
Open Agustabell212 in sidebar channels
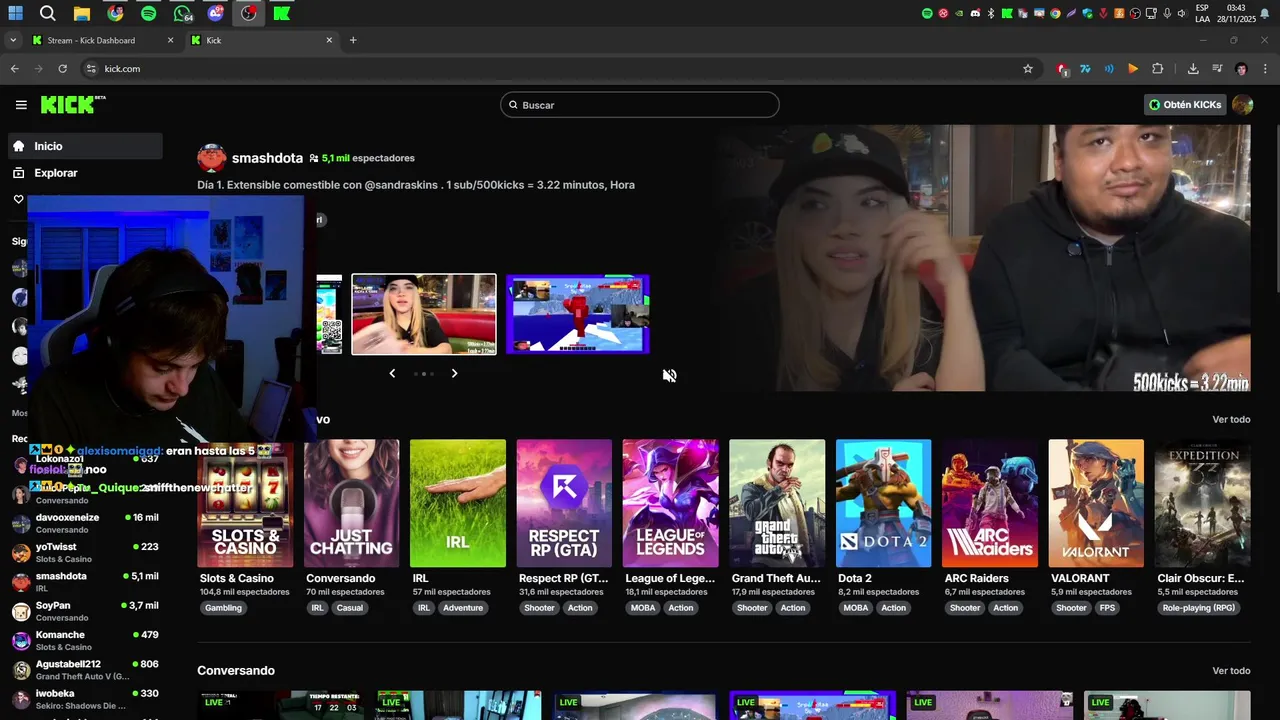point(85,670)
